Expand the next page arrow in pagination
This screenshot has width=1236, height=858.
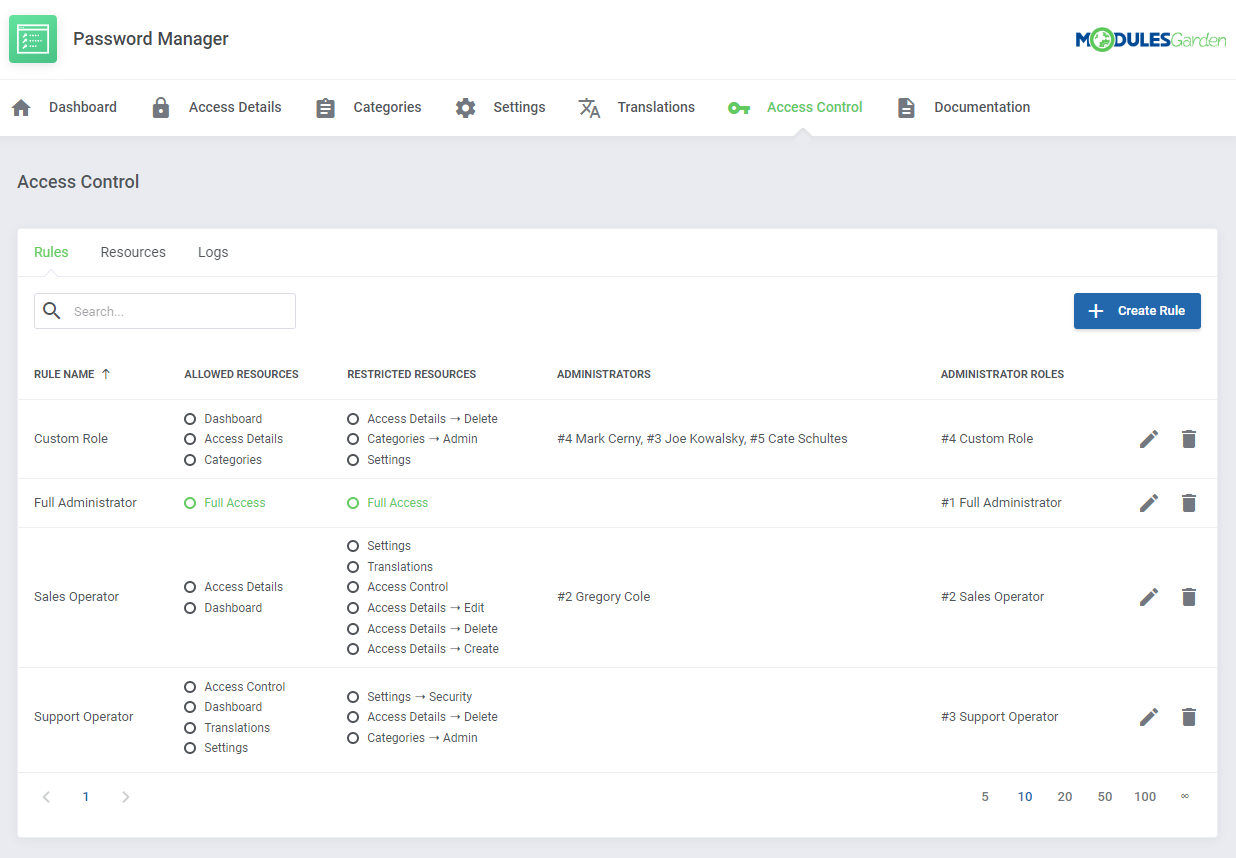pyautogui.click(x=125, y=796)
